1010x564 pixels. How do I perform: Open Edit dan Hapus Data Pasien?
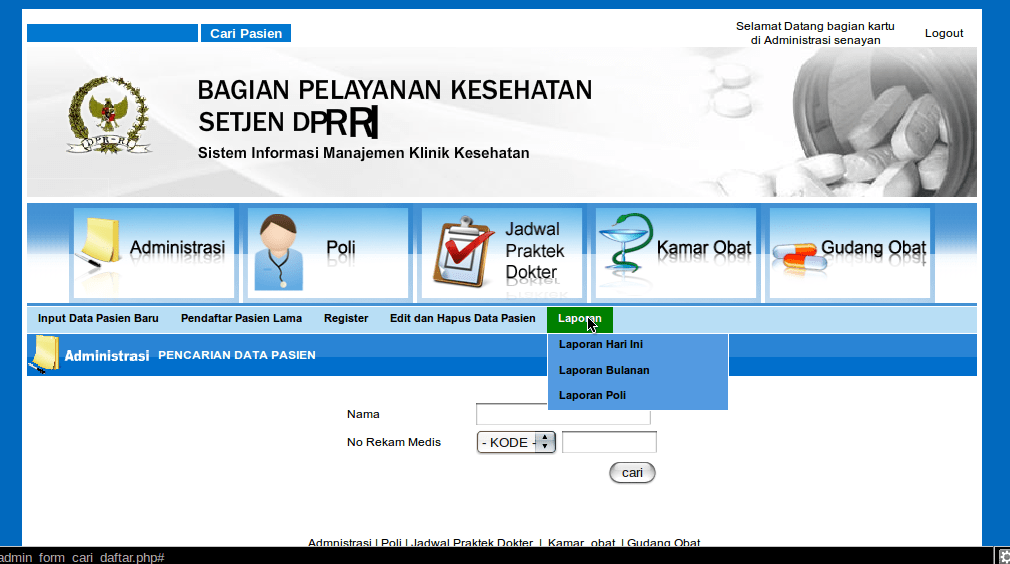(x=462, y=319)
